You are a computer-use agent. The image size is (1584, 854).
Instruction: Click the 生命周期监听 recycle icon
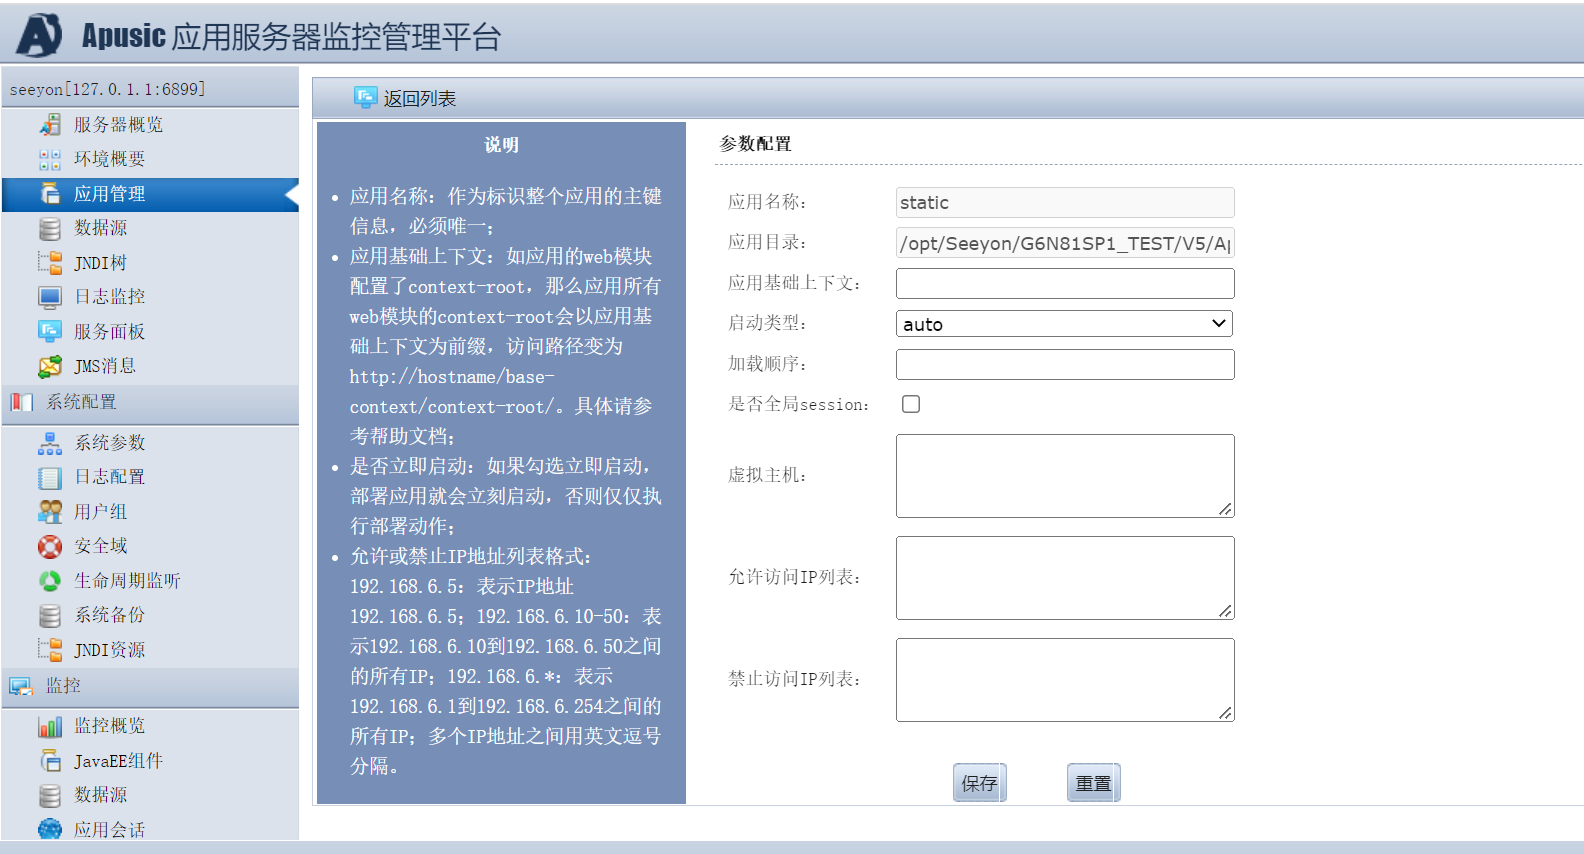(x=50, y=581)
